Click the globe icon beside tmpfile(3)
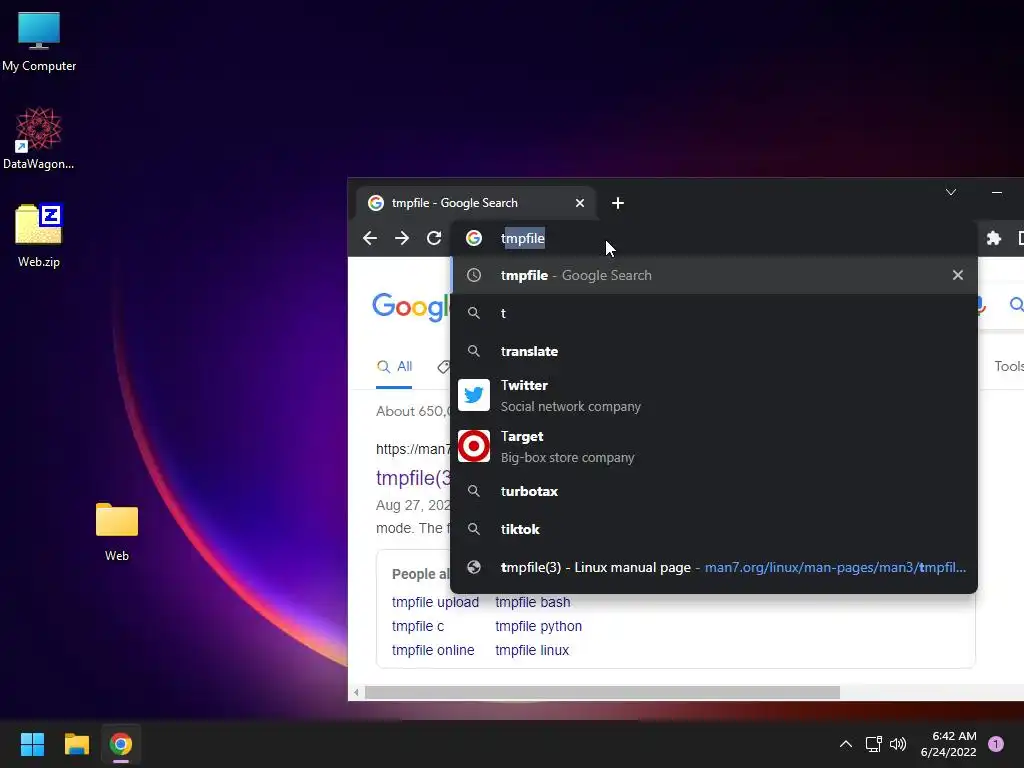This screenshot has width=1024, height=768. 474,568
